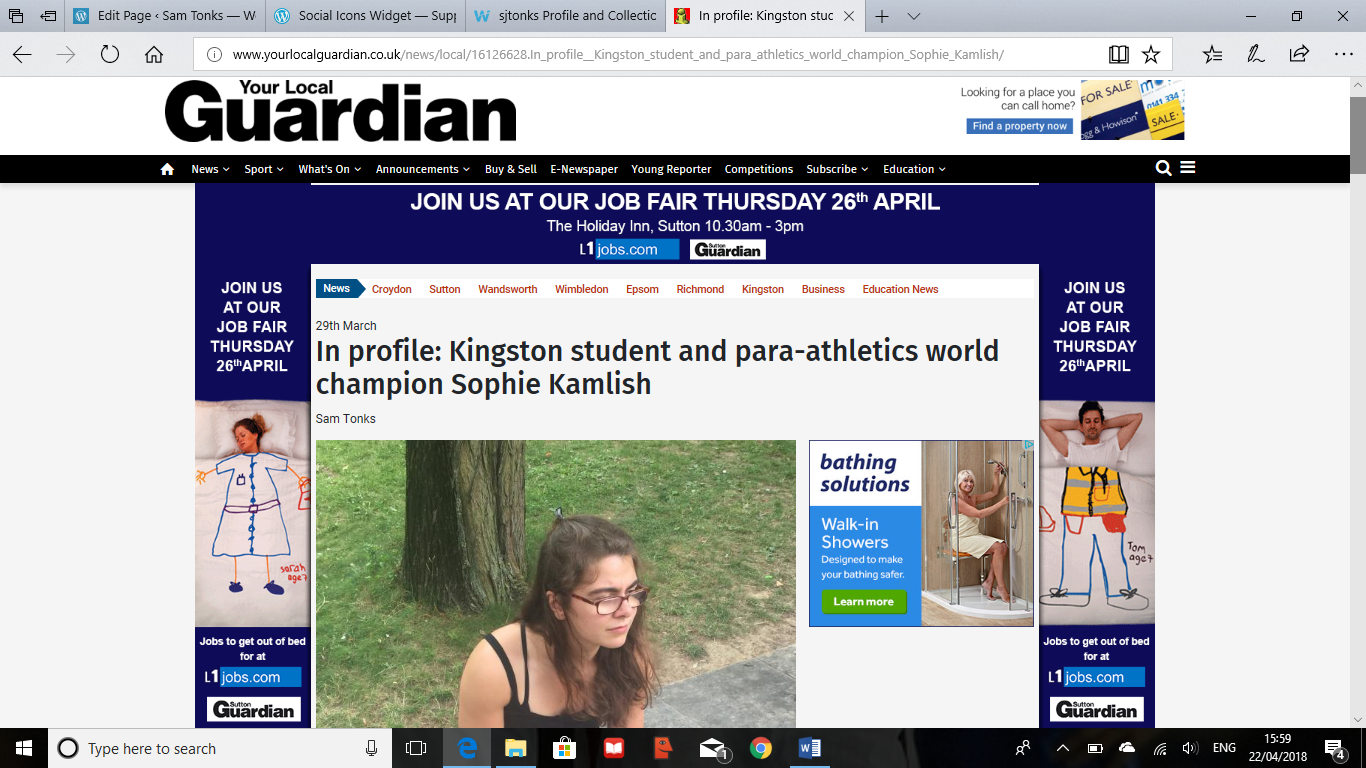Open the Kingston local news link
The width and height of the screenshot is (1366, 768).
[x=762, y=289]
